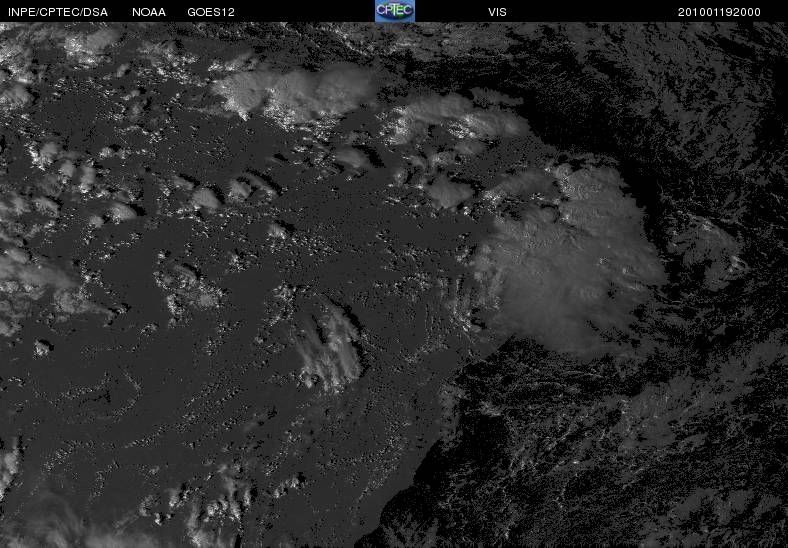The width and height of the screenshot is (788, 548).
Task: Click the GOES12 satellite label
Action: click(211, 12)
